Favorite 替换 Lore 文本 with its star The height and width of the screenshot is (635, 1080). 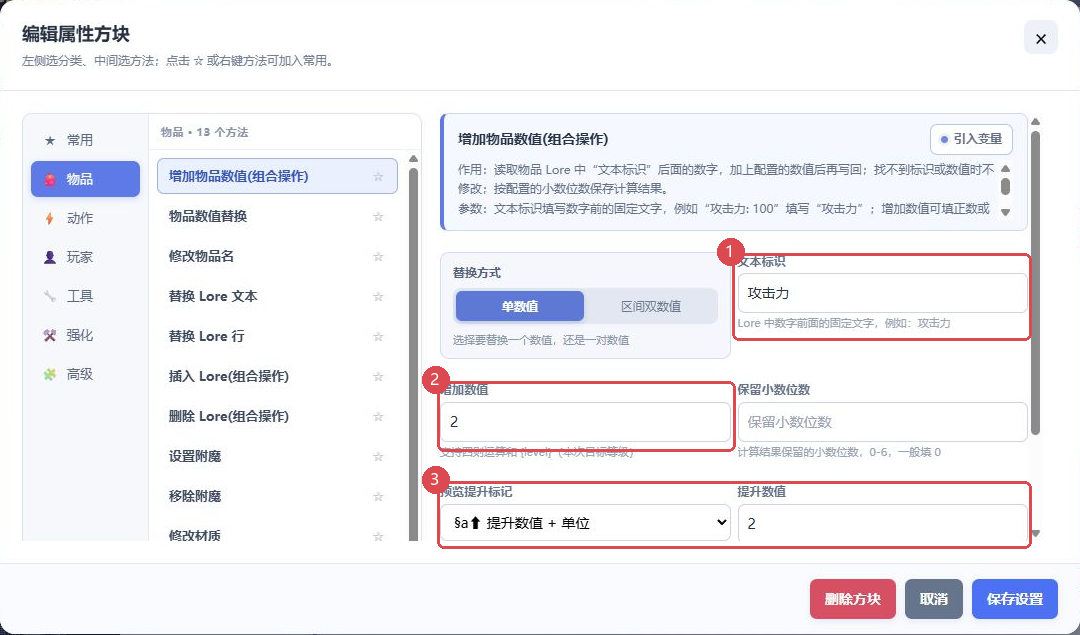[x=378, y=296]
